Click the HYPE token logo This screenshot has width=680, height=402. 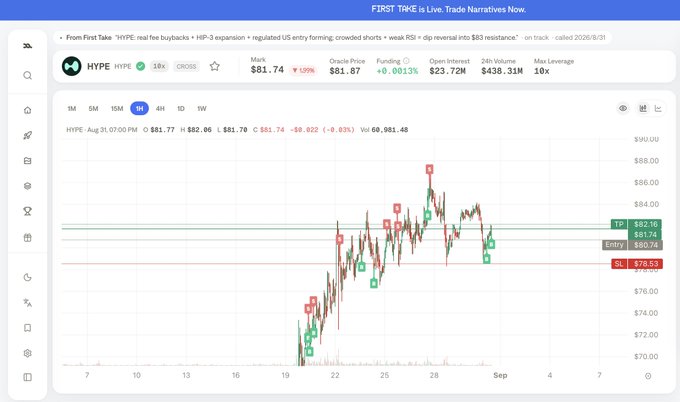[x=72, y=66]
